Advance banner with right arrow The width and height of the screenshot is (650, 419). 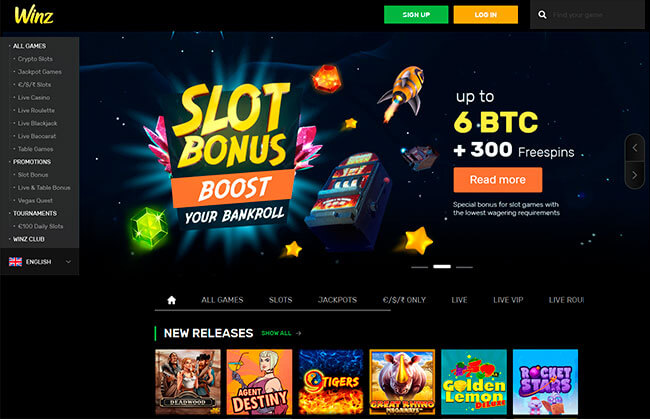pyautogui.click(x=635, y=175)
